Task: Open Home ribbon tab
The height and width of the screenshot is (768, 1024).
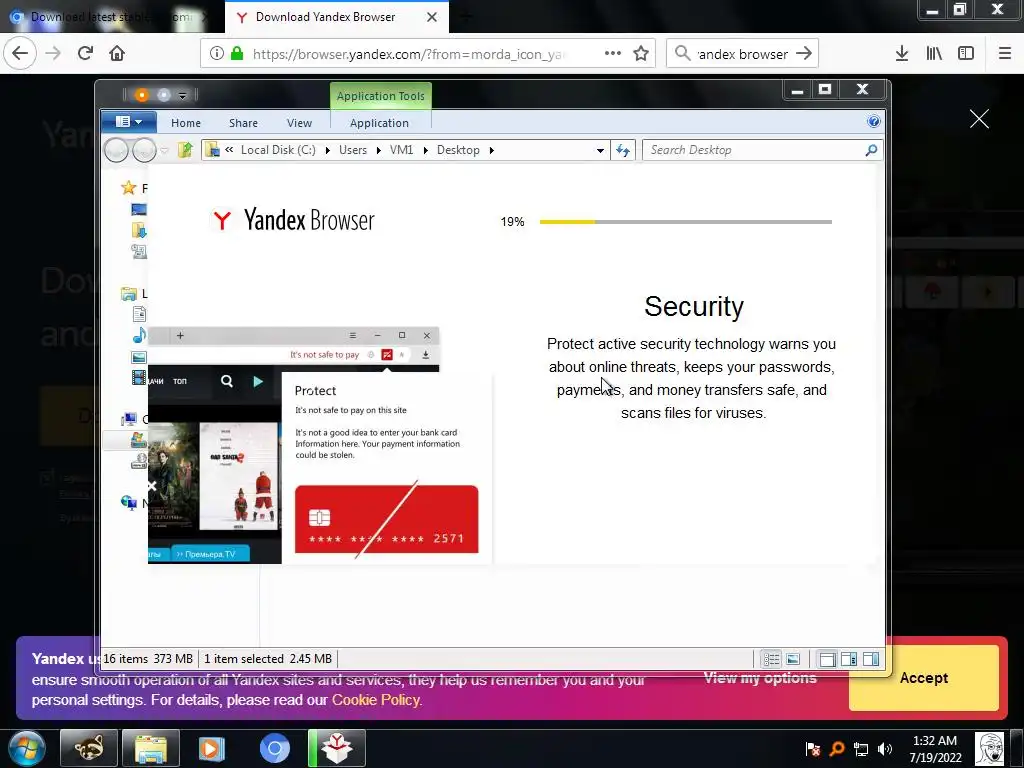Action: (x=185, y=123)
